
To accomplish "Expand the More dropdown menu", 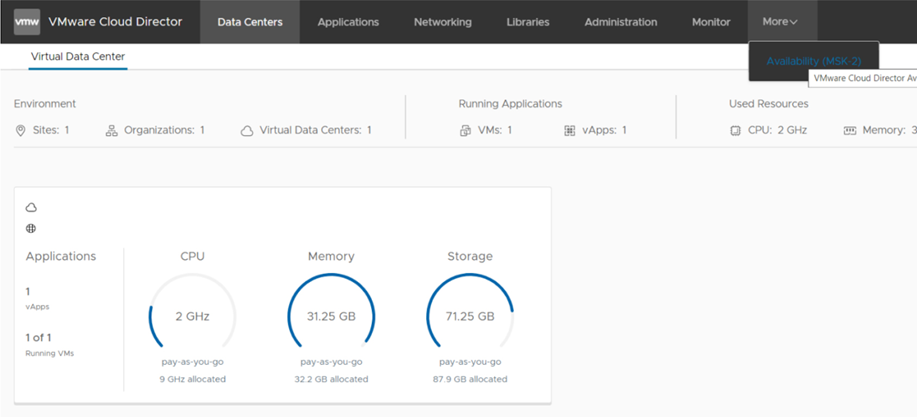I will (780, 22).
